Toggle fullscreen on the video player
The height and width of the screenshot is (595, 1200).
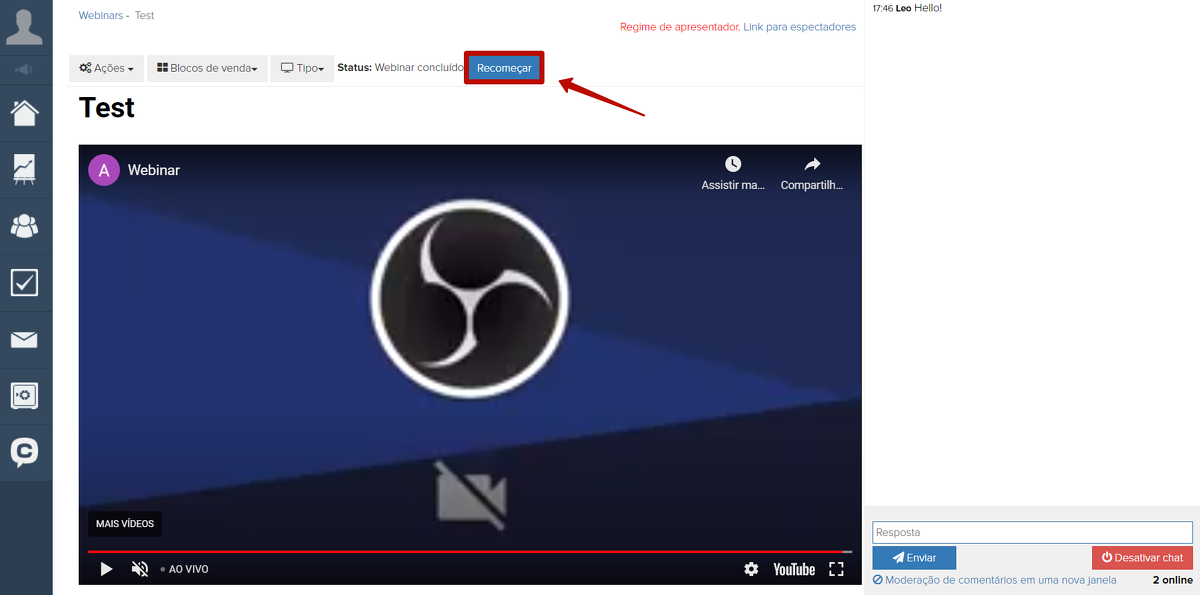pyautogui.click(x=837, y=569)
